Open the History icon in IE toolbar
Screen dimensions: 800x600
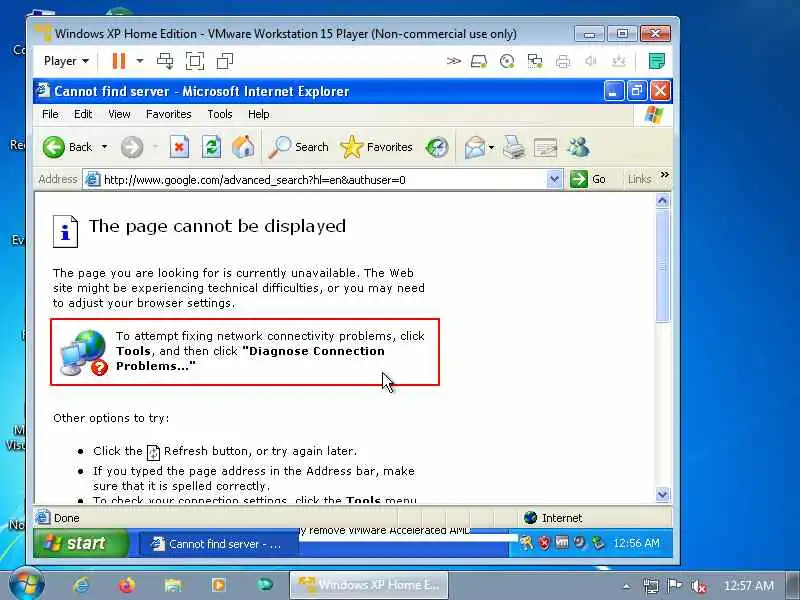[437, 147]
